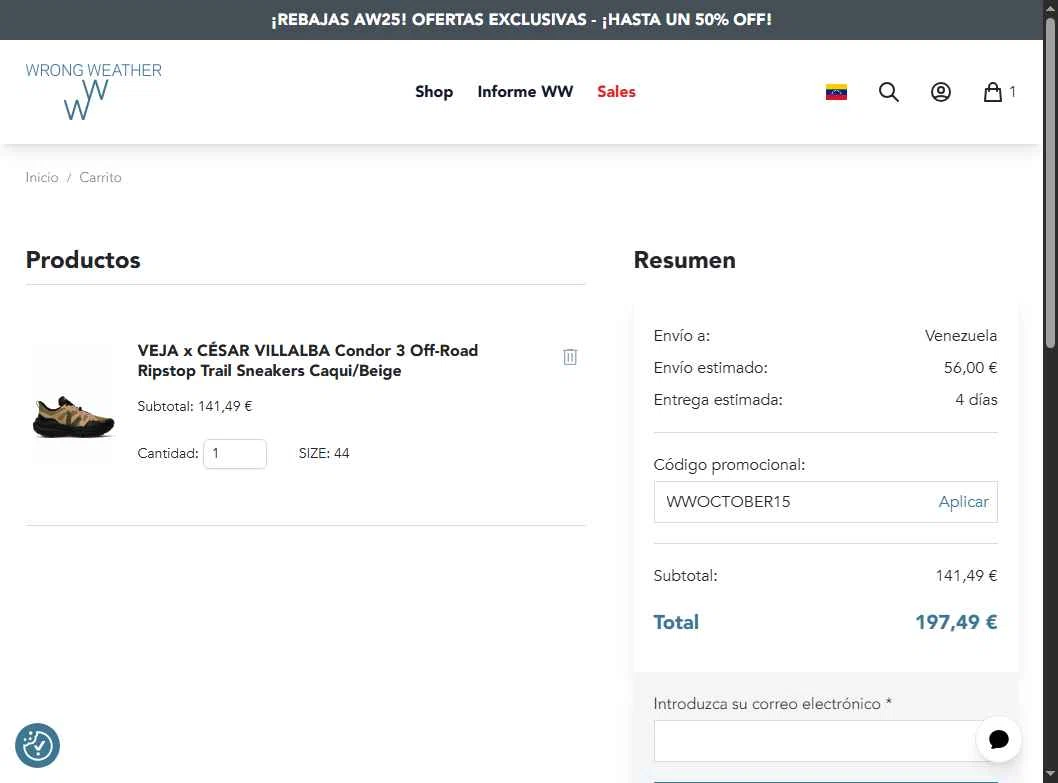Open the Sales menu item
This screenshot has width=1058, height=783.
(616, 92)
